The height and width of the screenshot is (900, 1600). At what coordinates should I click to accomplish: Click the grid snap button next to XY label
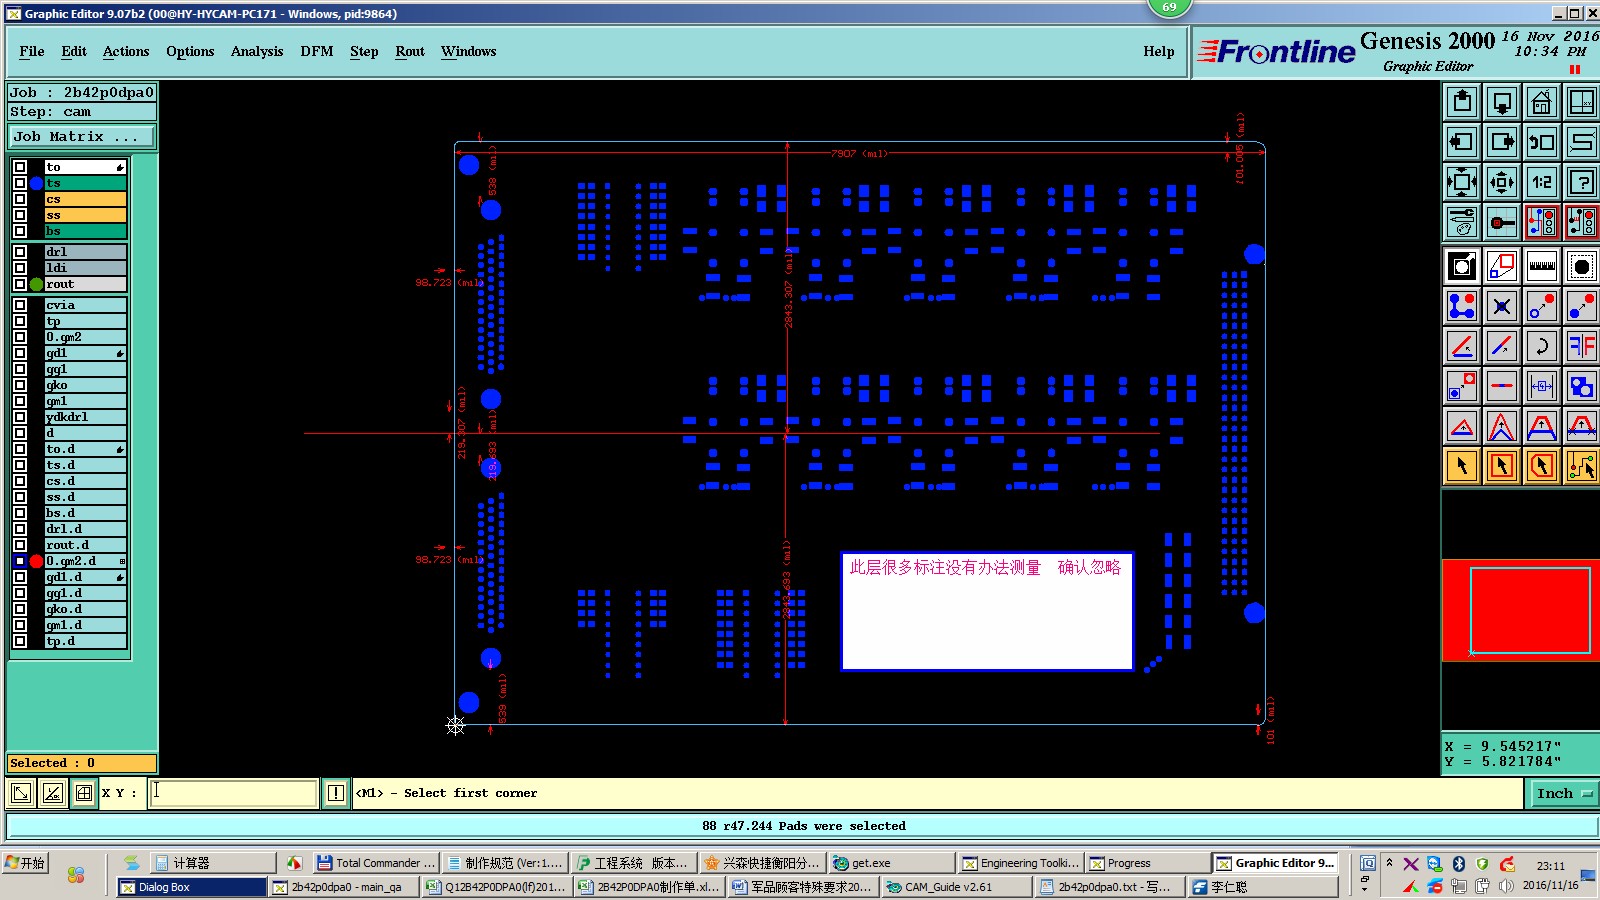pyautogui.click(x=84, y=793)
